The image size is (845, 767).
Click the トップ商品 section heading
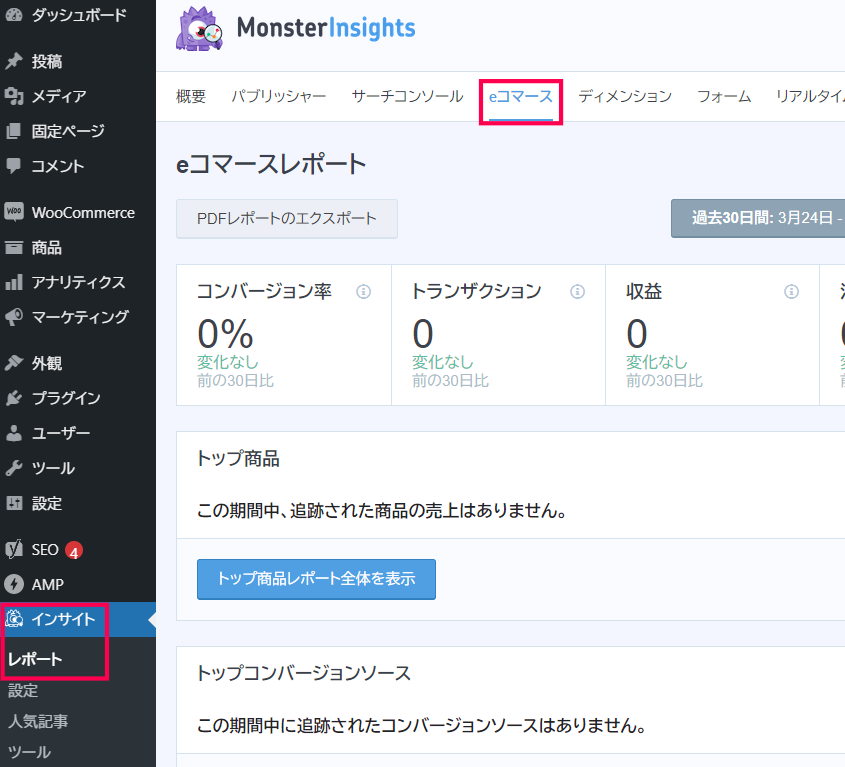238,459
